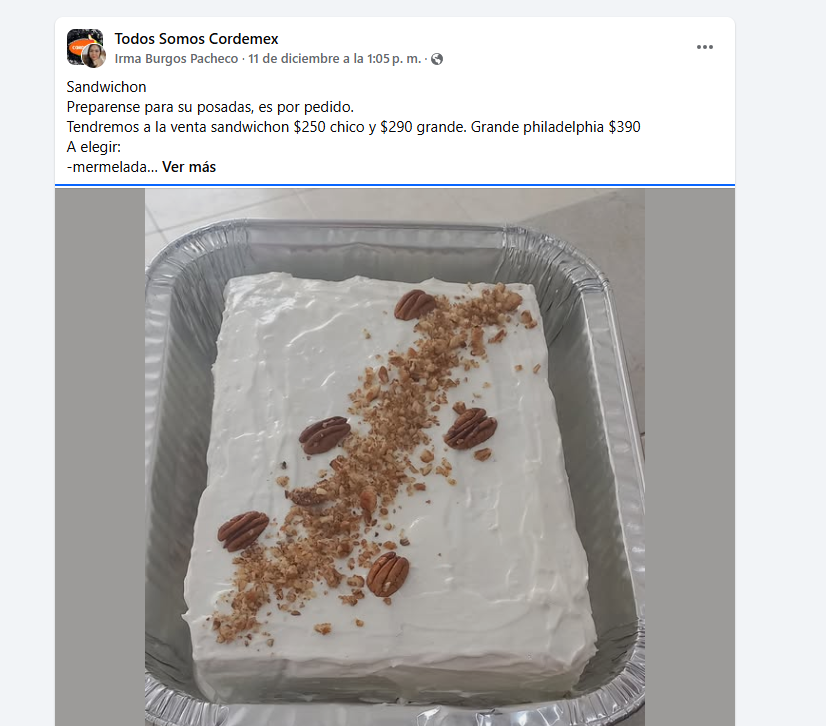
Task: Open the 11 de diciembre timestamp link
Action: 335,59
